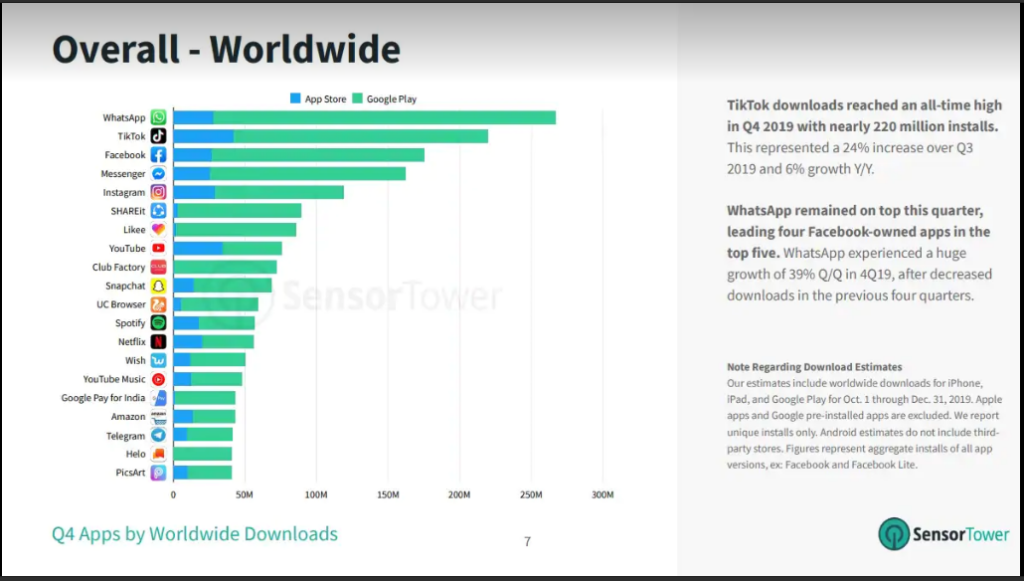This screenshot has width=1024, height=581.
Task: Click the 'Google Pay for India' label
Action: tap(103, 398)
